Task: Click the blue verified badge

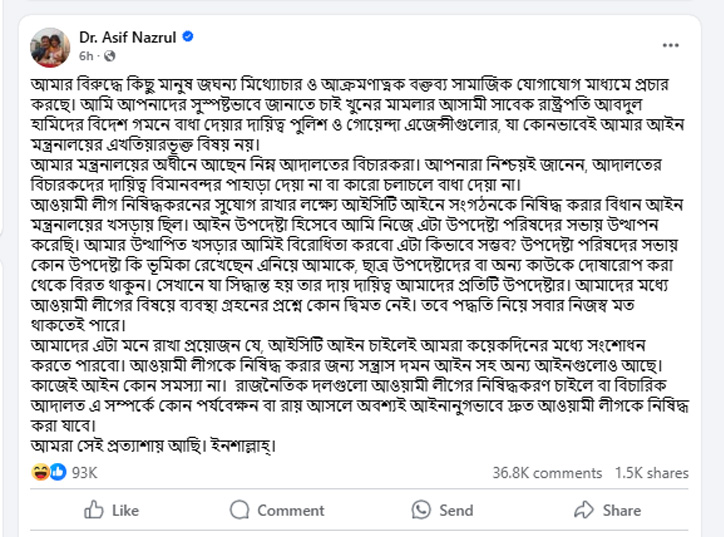Action: point(186,38)
